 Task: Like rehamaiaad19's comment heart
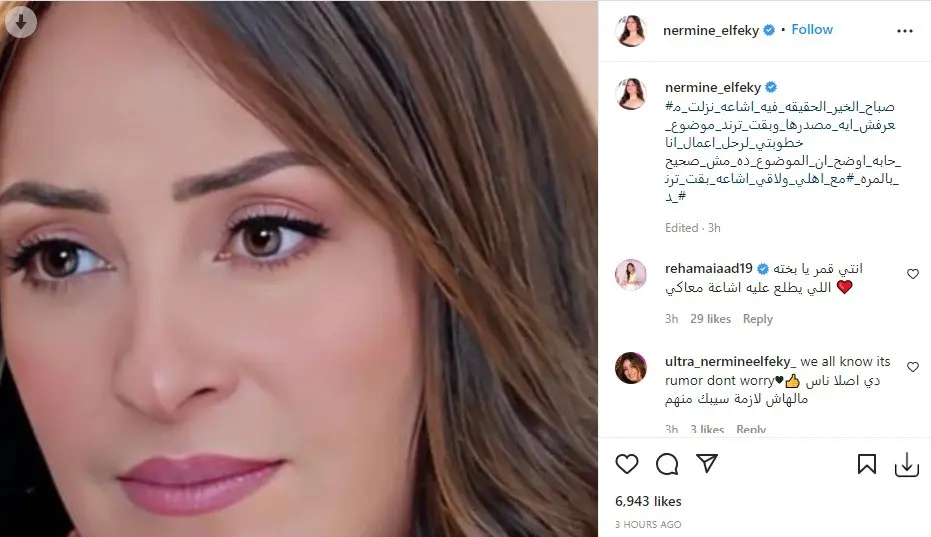coord(913,274)
